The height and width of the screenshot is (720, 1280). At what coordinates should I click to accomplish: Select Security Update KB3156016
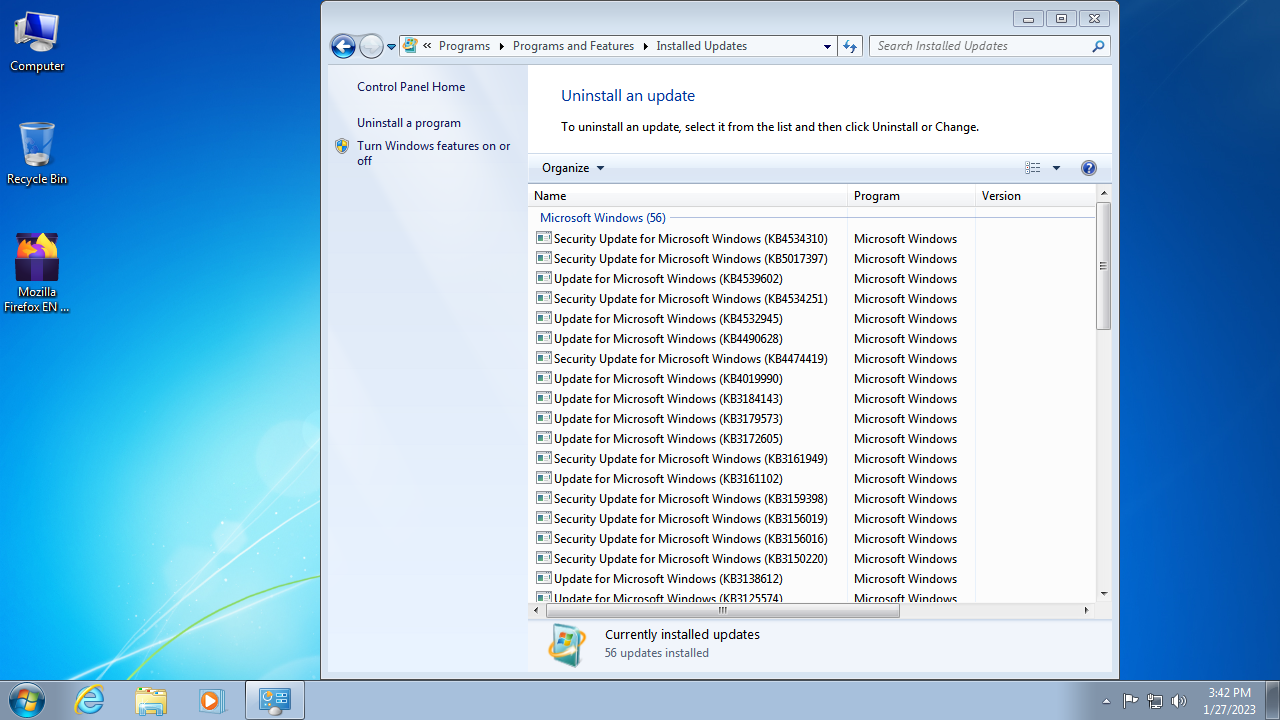coord(812,538)
